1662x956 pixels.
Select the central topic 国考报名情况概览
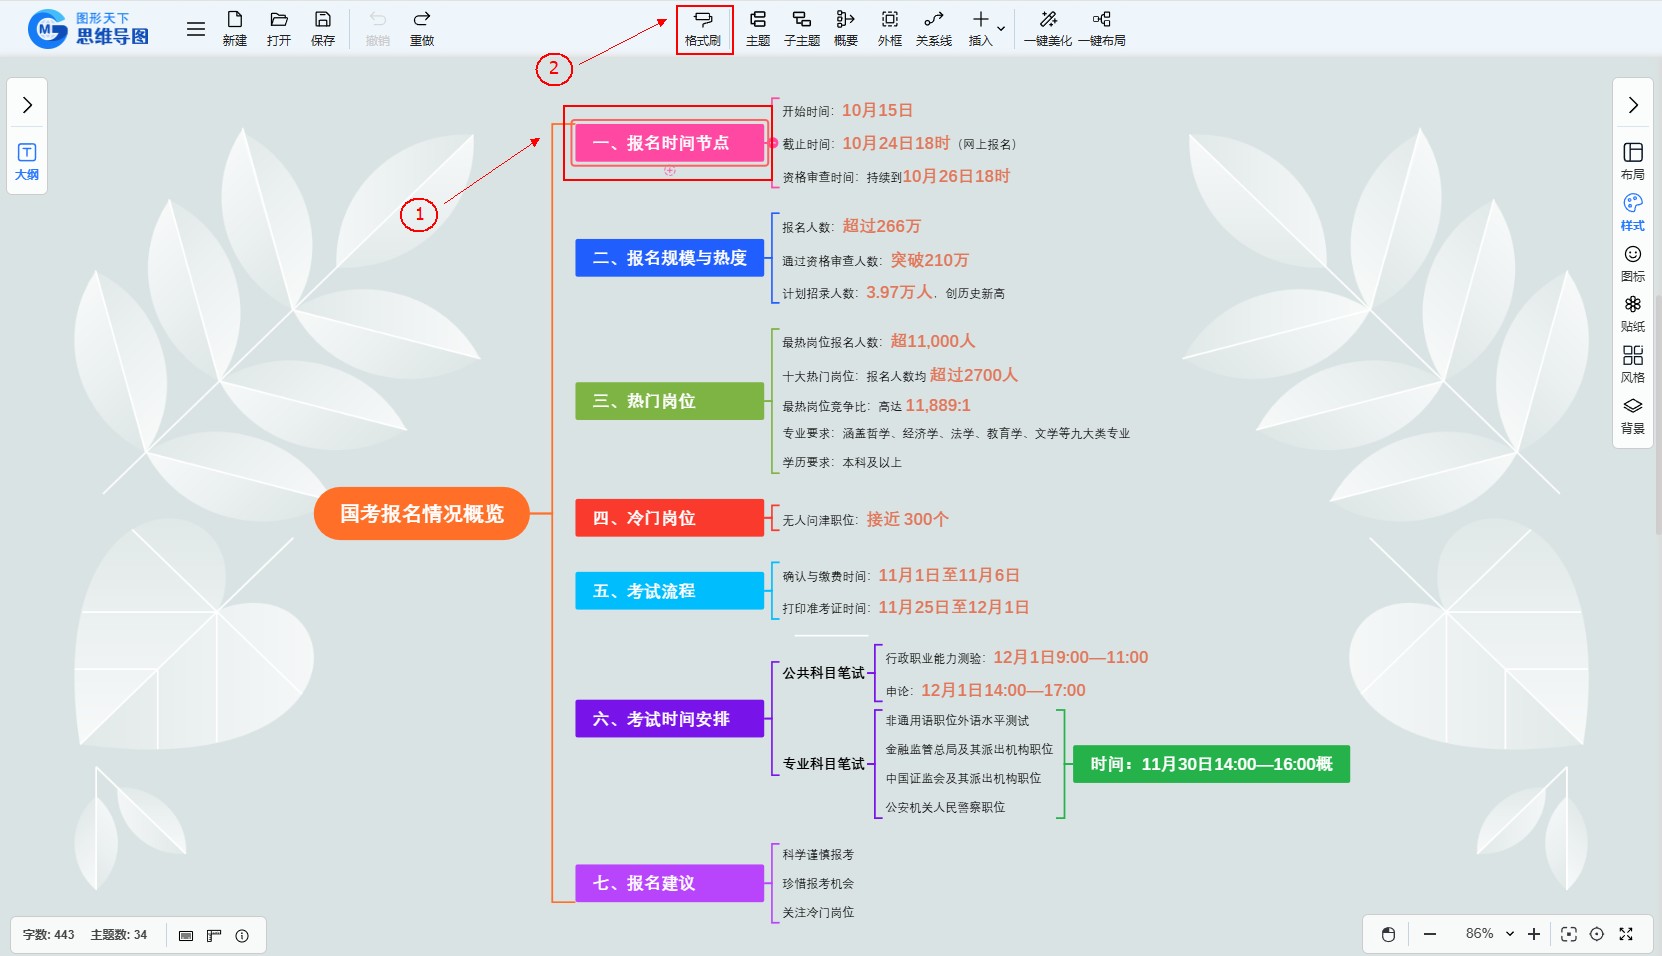click(421, 514)
